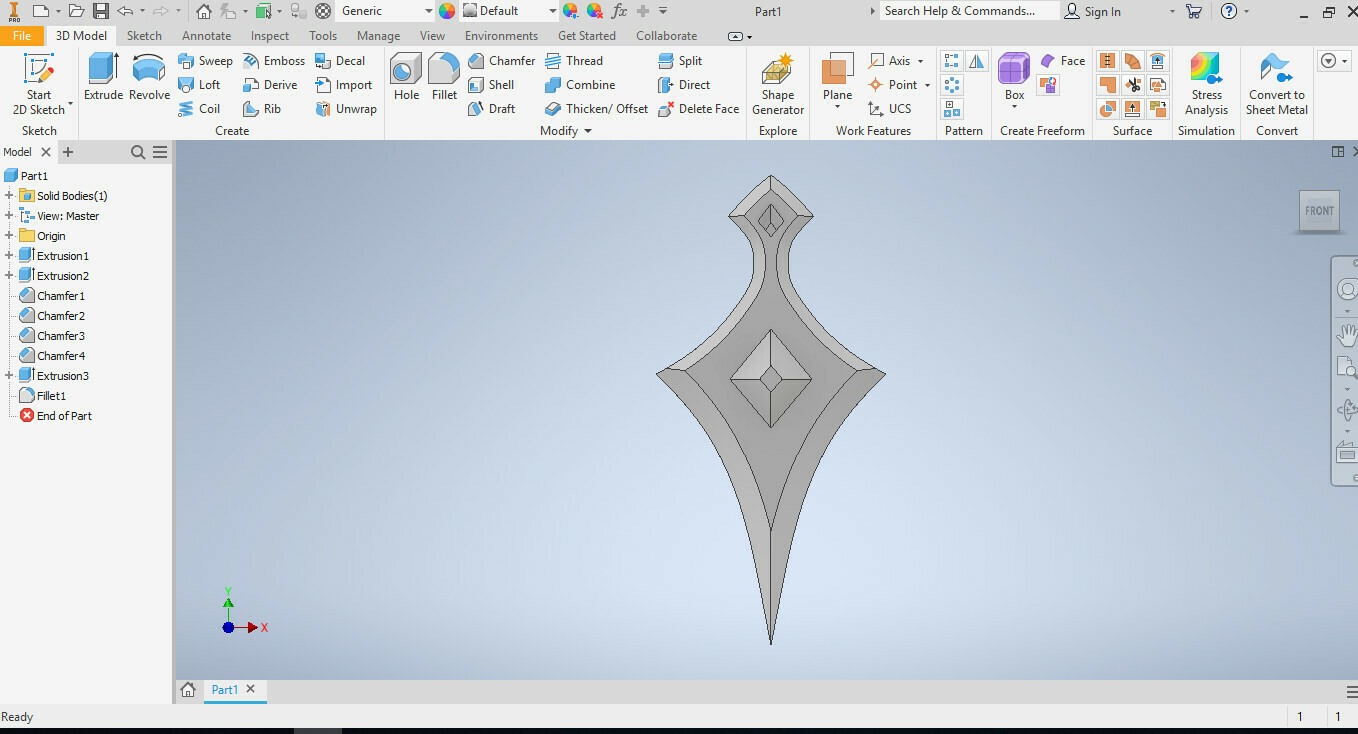1358x734 pixels.
Task: Select Fillet1 in the model tree
Action: [x=51, y=396]
